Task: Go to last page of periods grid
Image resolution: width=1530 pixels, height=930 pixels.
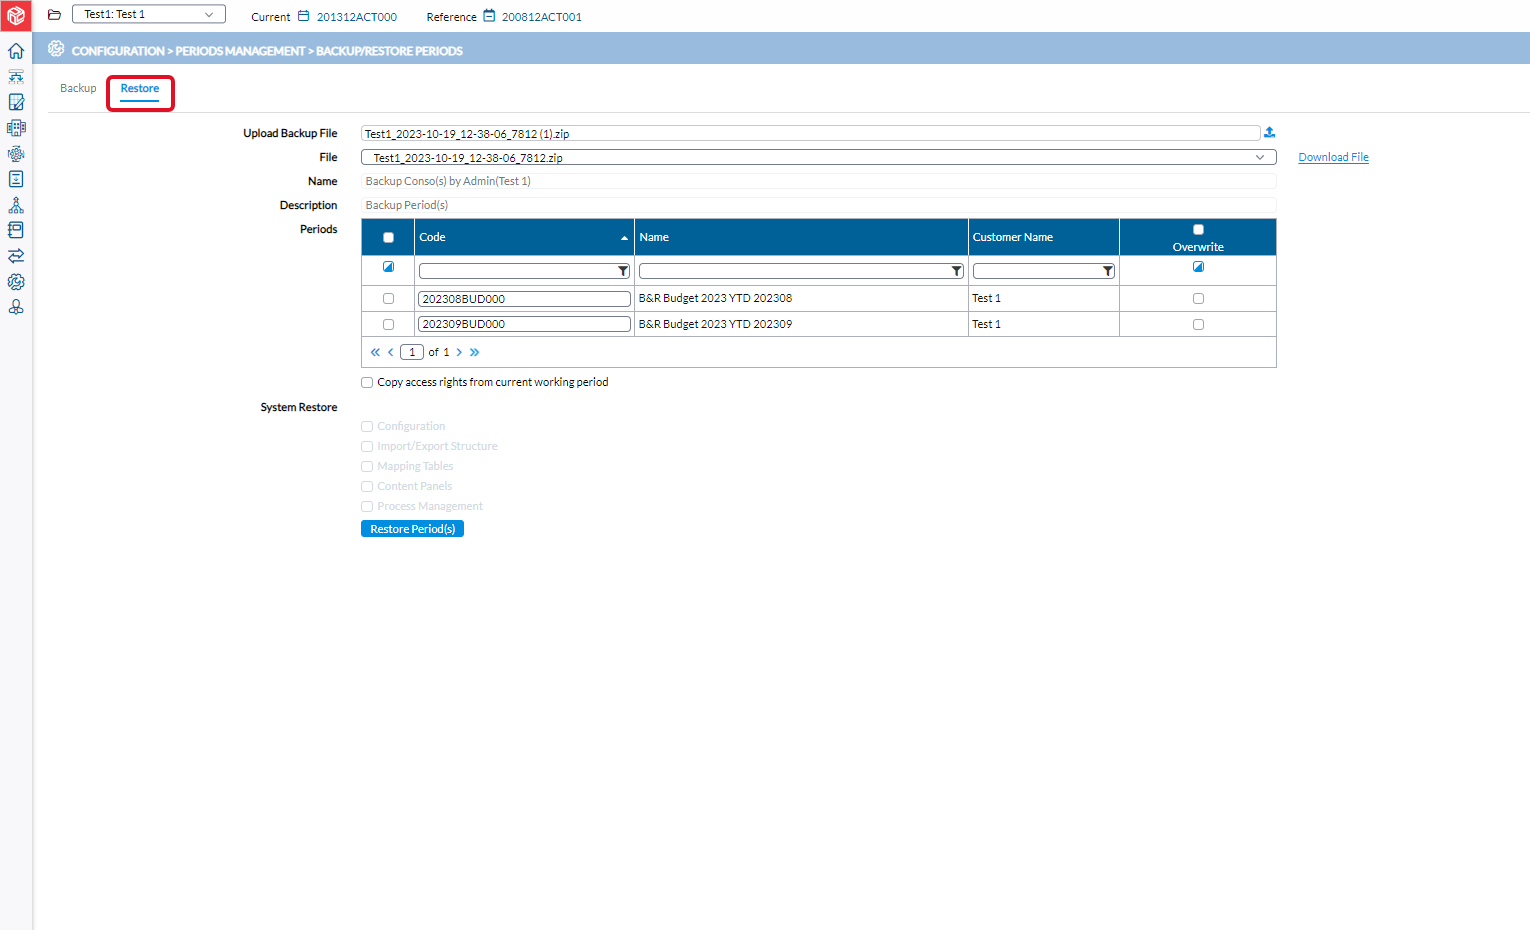Action: pos(475,352)
